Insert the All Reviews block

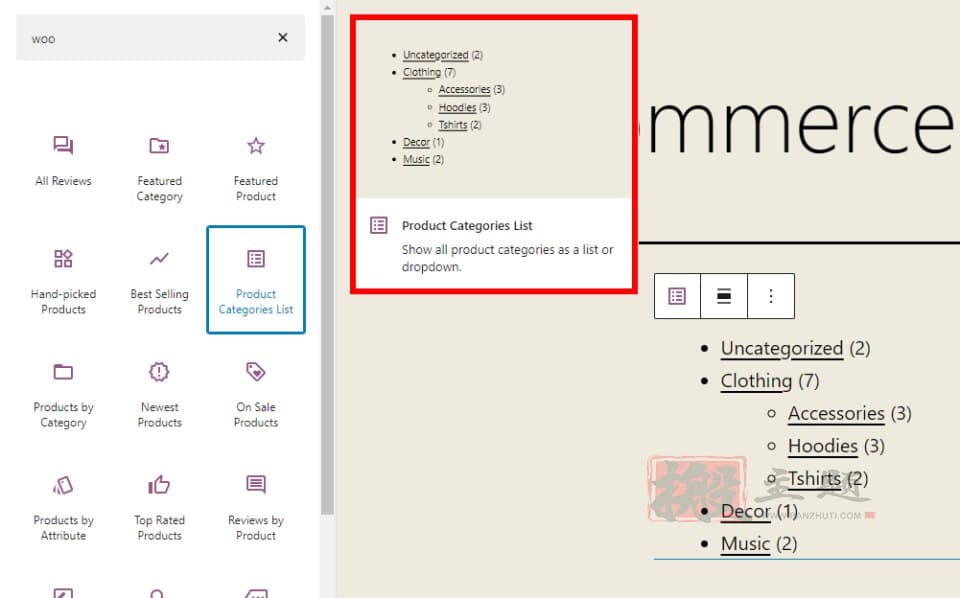(63, 162)
